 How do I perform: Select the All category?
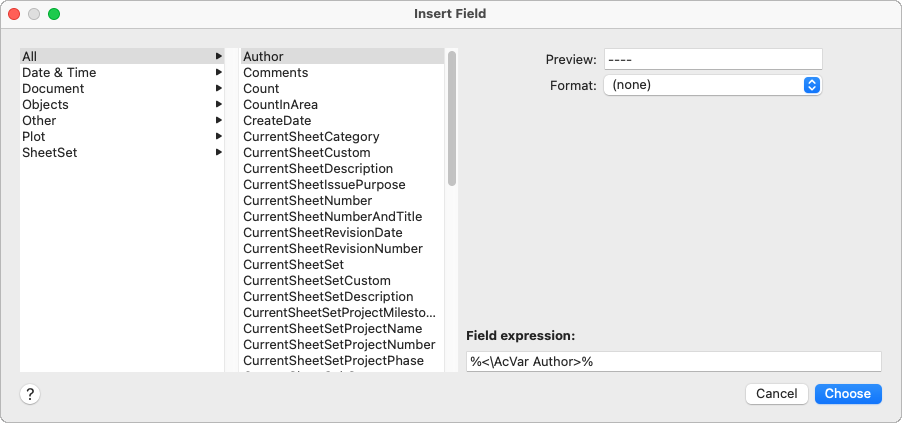(x=30, y=56)
